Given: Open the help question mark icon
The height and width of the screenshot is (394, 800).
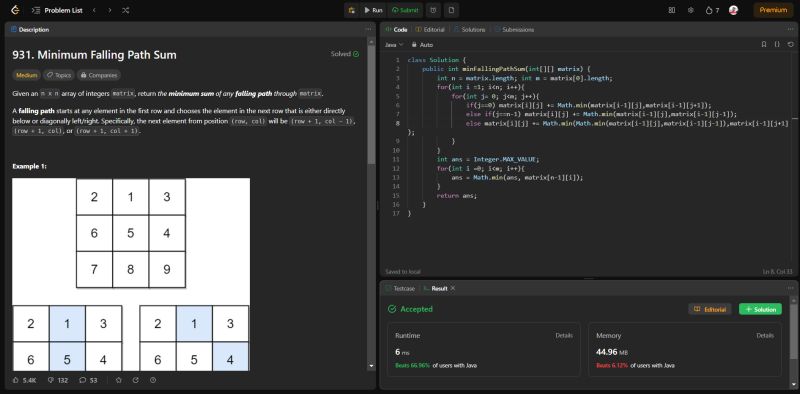Looking at the screenshot, I should 153,380.
